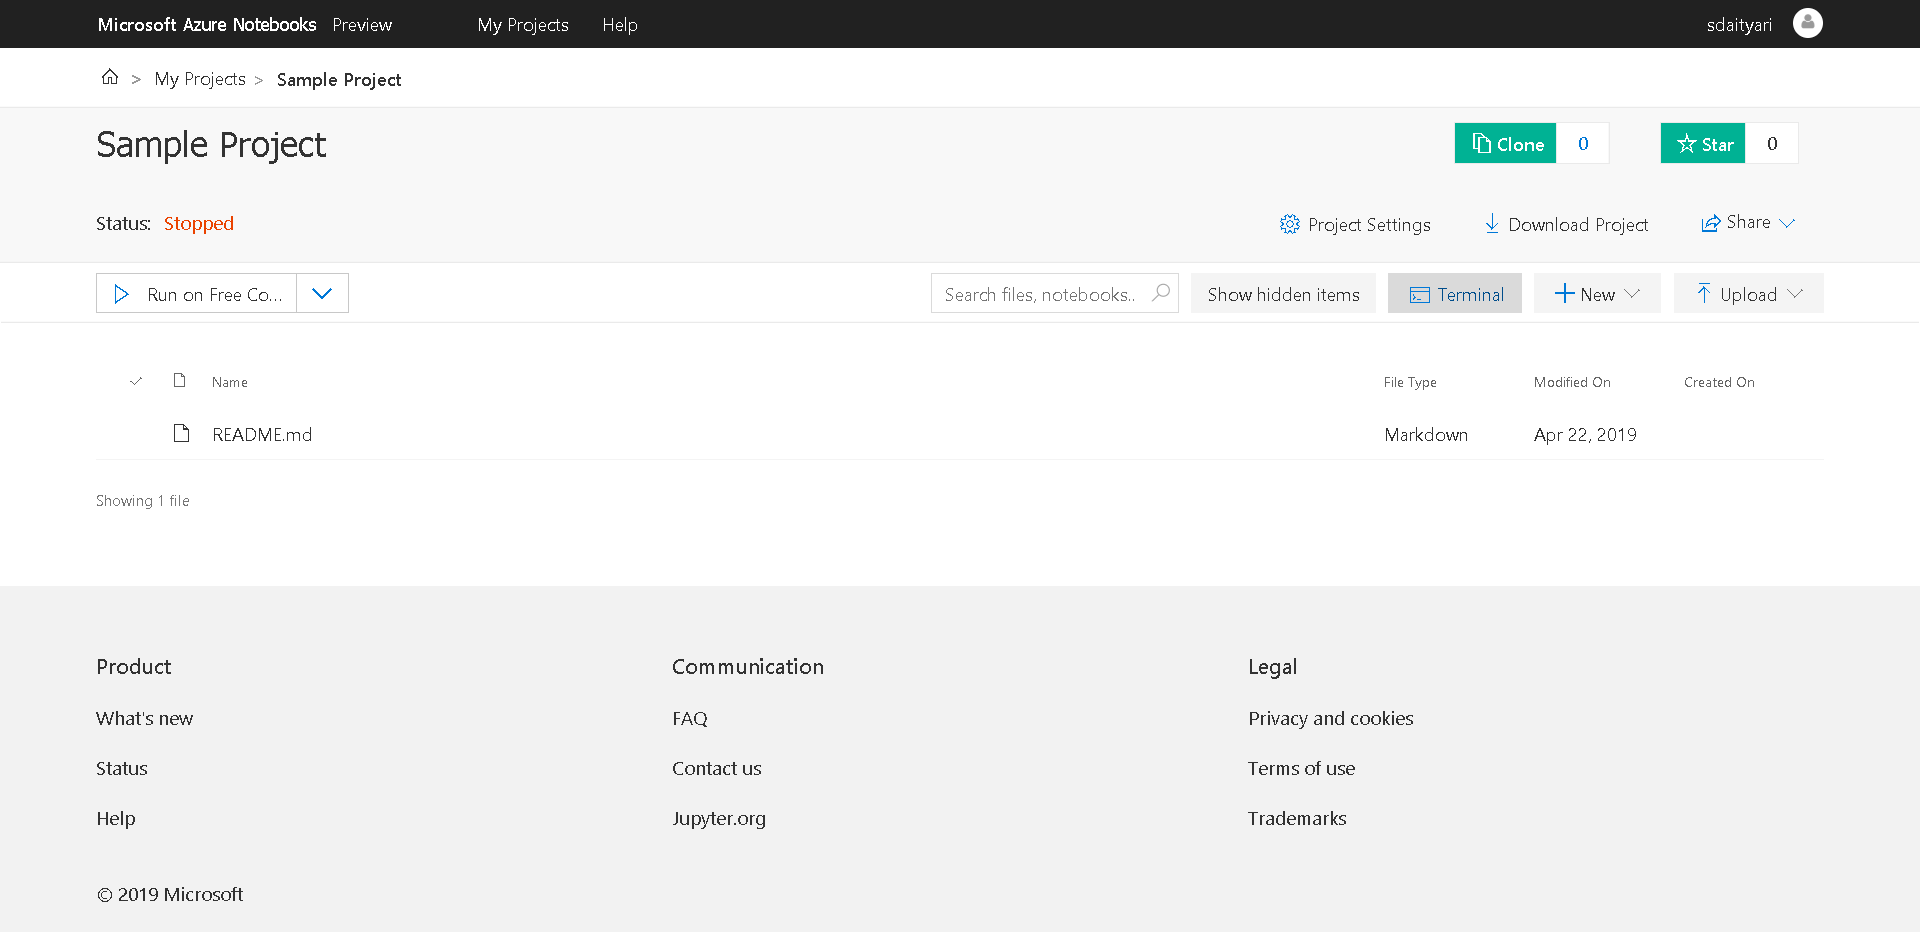This screenshot has height=932, width=1920.
Task: Open the Terminal for this project
Action: [x=1455, y=293]
